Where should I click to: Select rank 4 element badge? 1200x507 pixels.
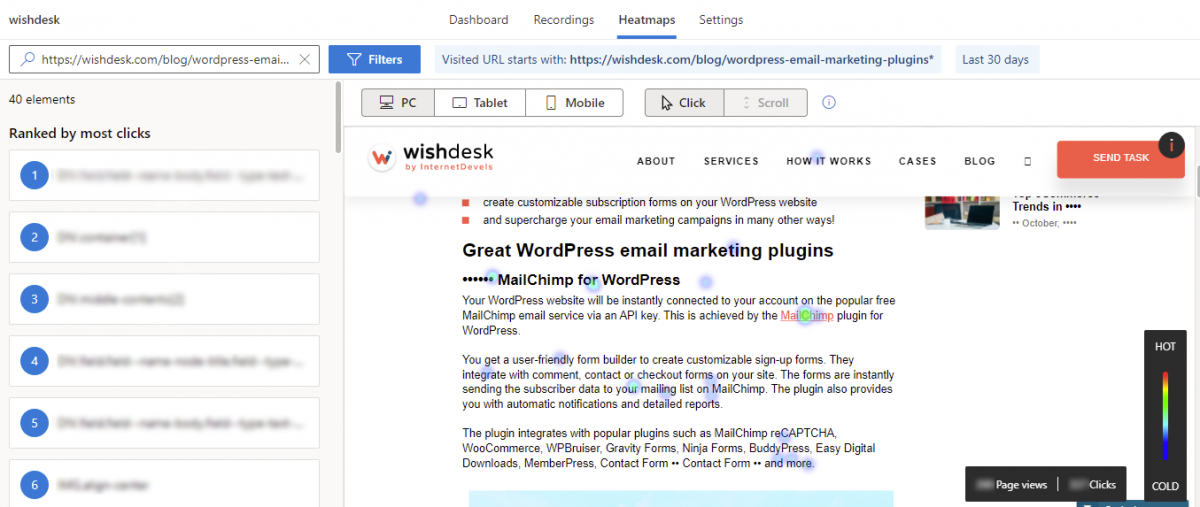tap(34, 361)
